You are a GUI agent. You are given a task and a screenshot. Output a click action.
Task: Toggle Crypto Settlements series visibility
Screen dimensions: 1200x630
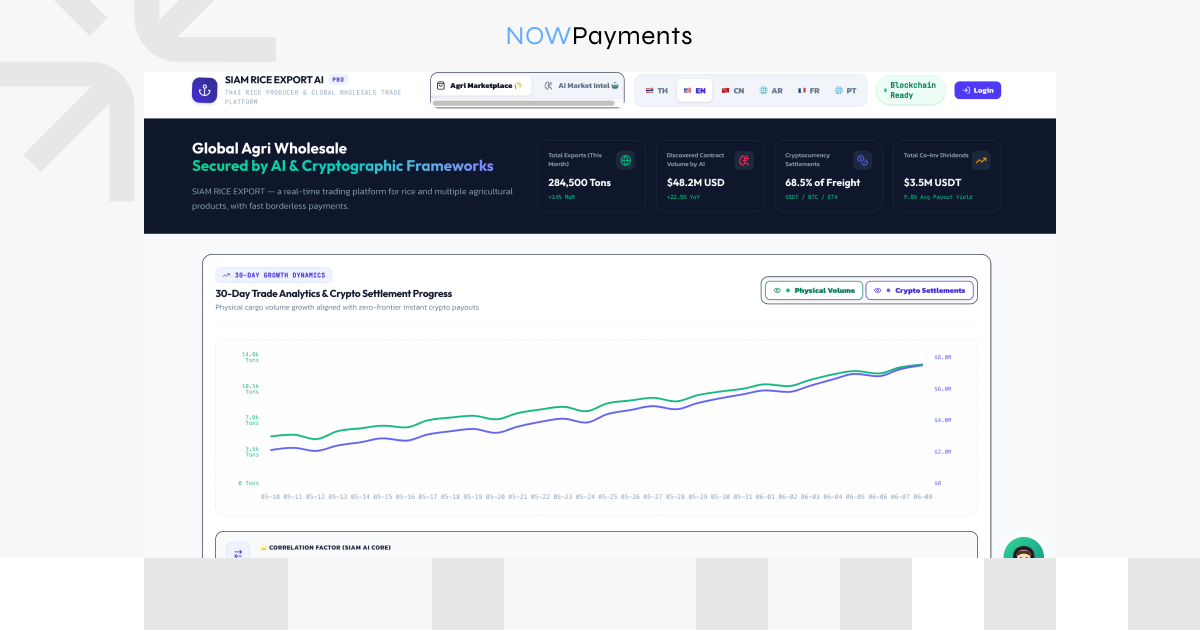point(919,290)
